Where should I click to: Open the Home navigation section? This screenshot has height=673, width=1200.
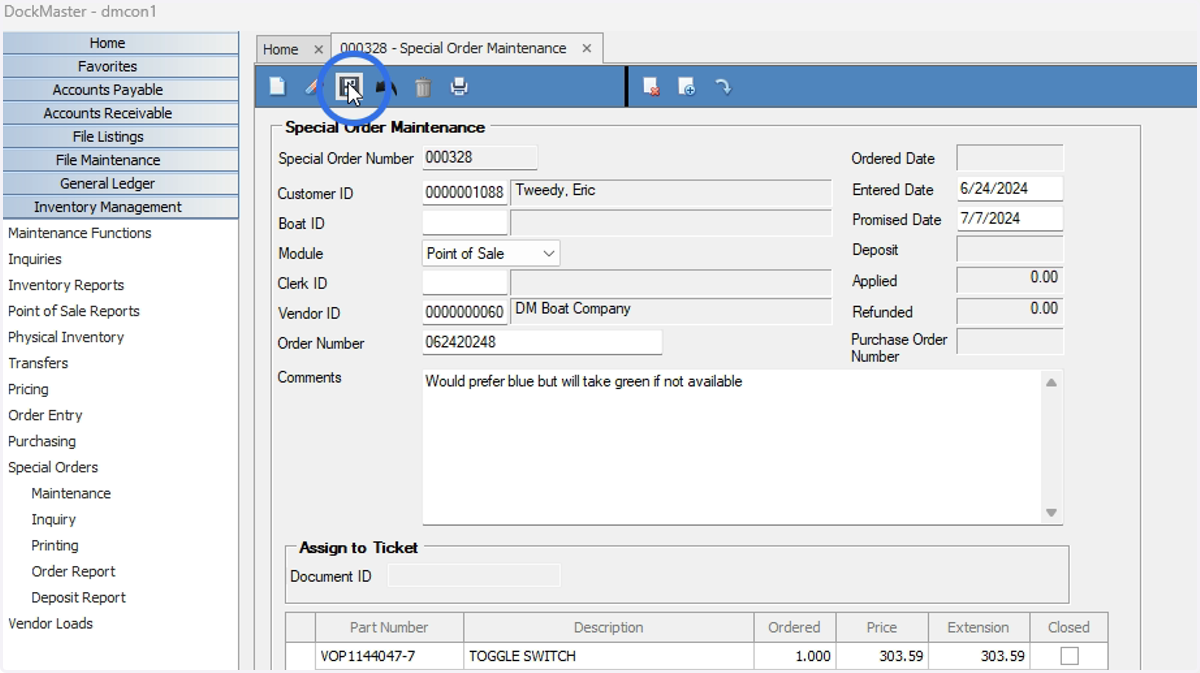(120, 43)
